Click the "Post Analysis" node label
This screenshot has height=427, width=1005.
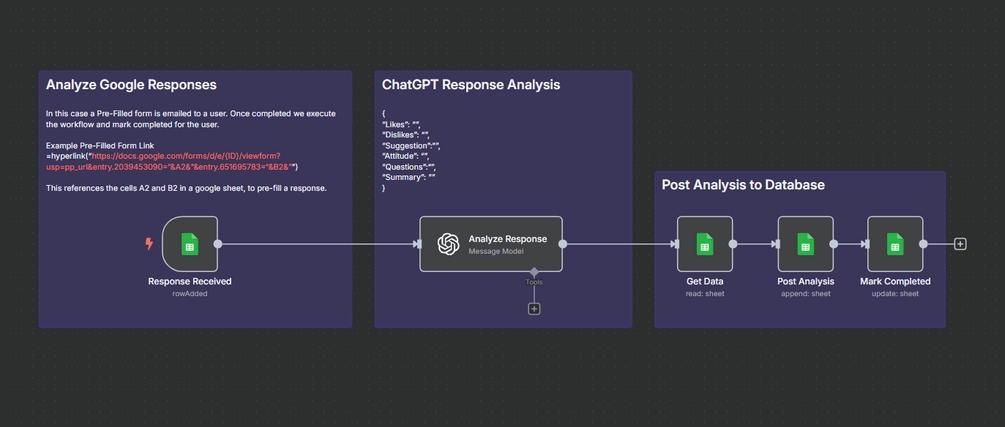[806, 281]
